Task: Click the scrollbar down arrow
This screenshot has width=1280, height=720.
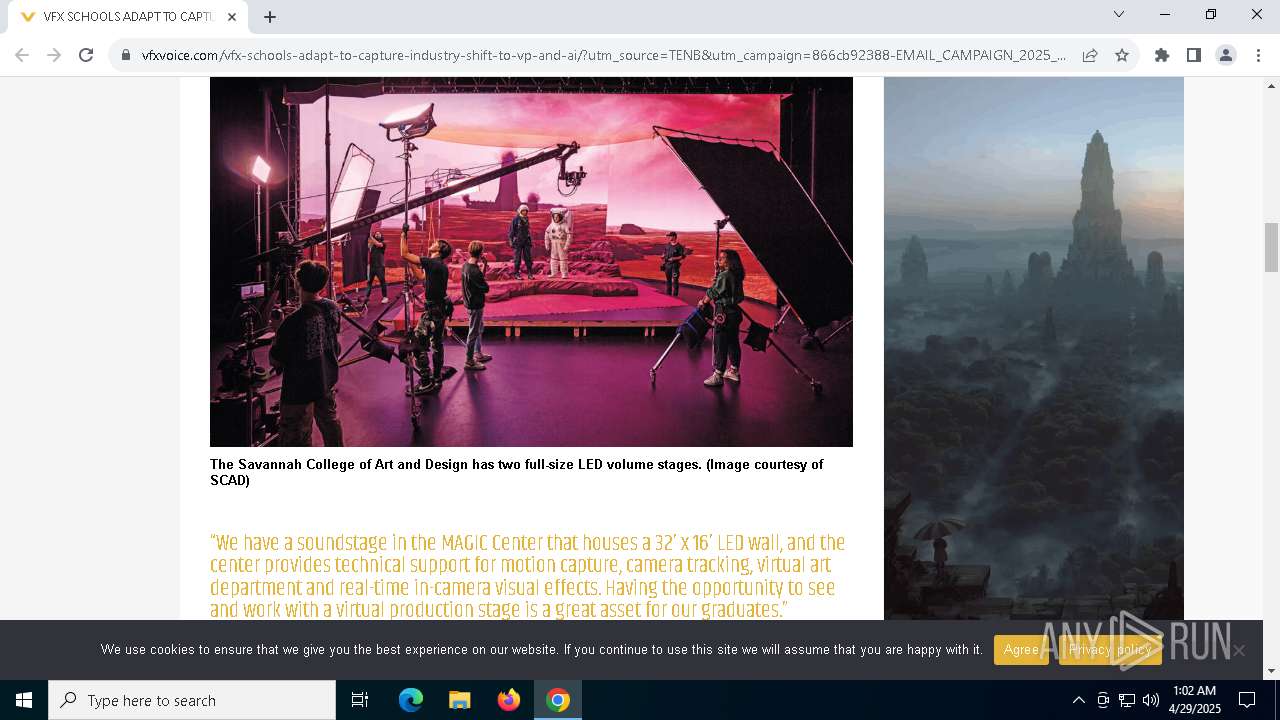Action: click(1271, 671)
